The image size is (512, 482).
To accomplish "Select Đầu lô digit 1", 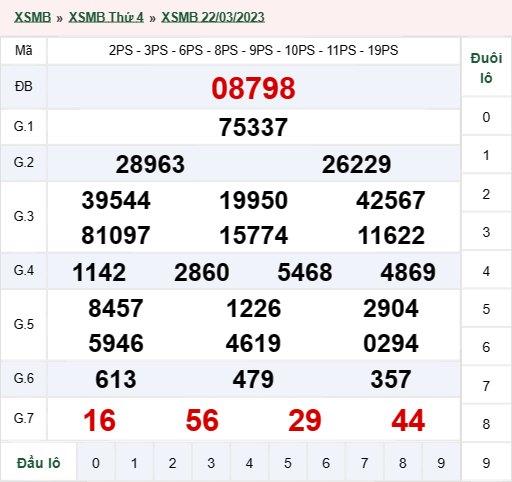I will pos(134,463).
